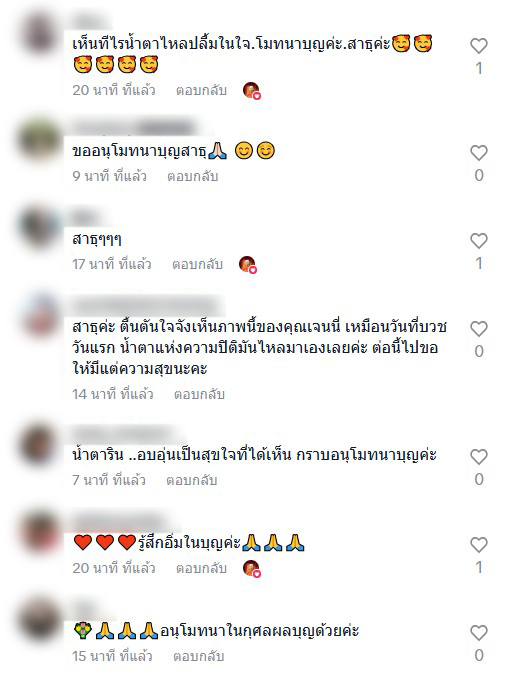Open the avatar next to the "สาธุๆๆๆ" comment

point(41,228)
